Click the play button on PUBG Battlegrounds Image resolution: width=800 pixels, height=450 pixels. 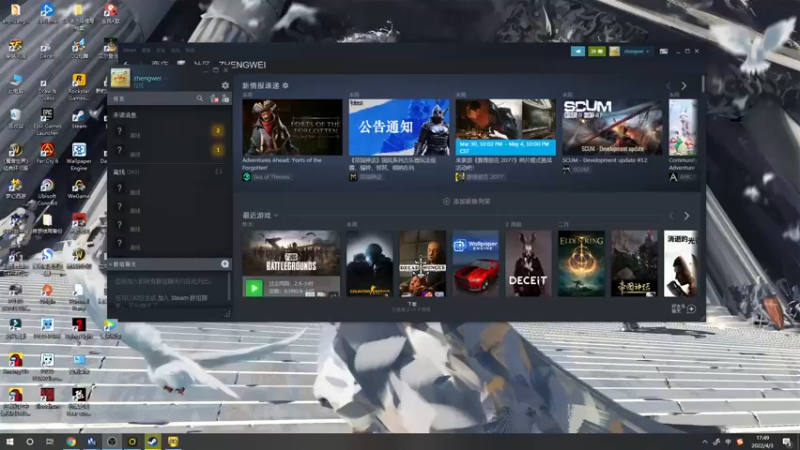click(254, 288)
